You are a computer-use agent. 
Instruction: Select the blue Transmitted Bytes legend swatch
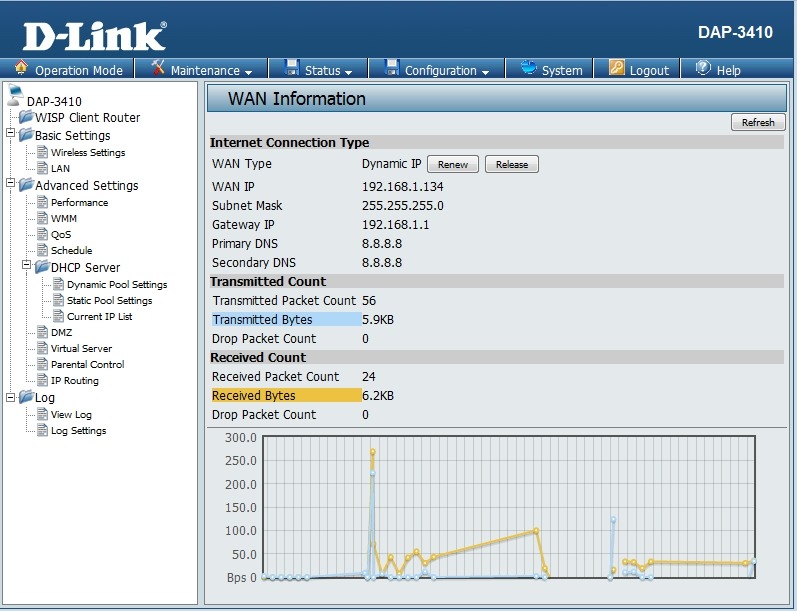click(286, 320)
